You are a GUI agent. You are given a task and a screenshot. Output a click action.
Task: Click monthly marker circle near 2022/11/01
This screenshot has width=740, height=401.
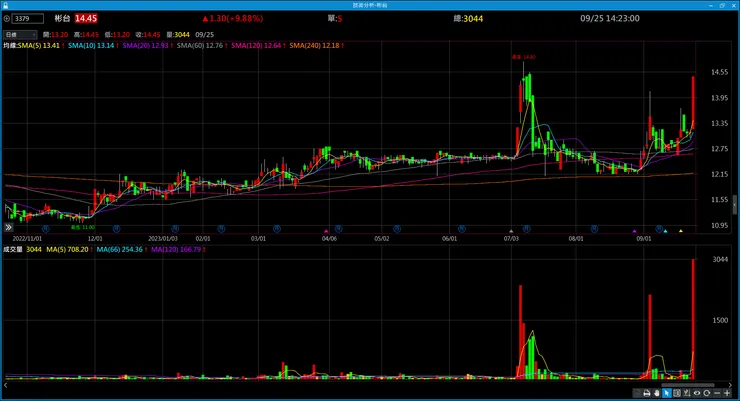click(x=46, y=229)
